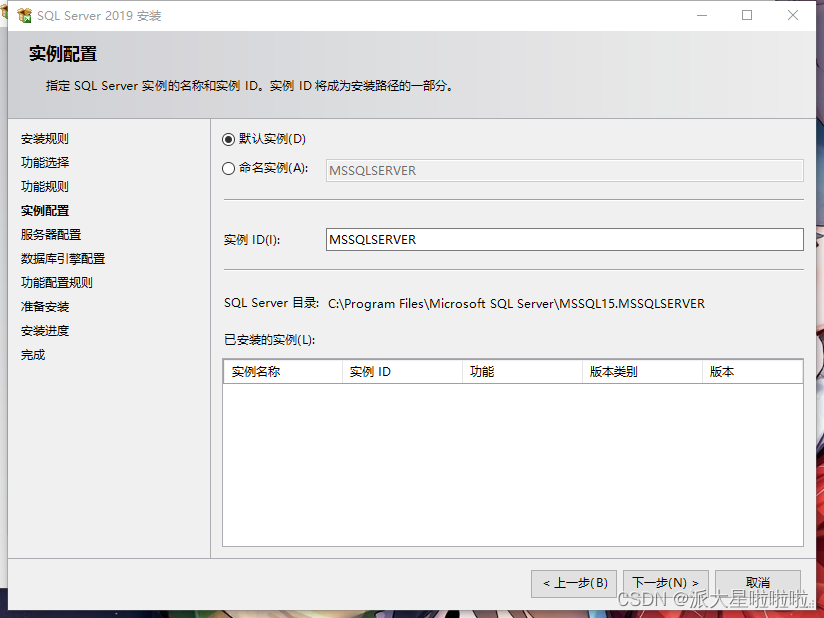Click the 版本 column header
The width and height of the screenshot is (824, 618).
point(753,372)
